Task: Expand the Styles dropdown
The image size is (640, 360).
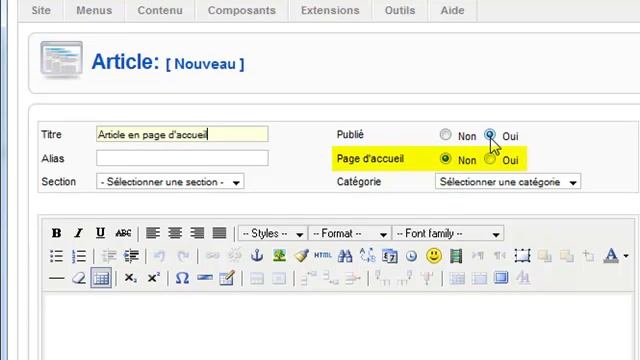Action: click(273, 233)
